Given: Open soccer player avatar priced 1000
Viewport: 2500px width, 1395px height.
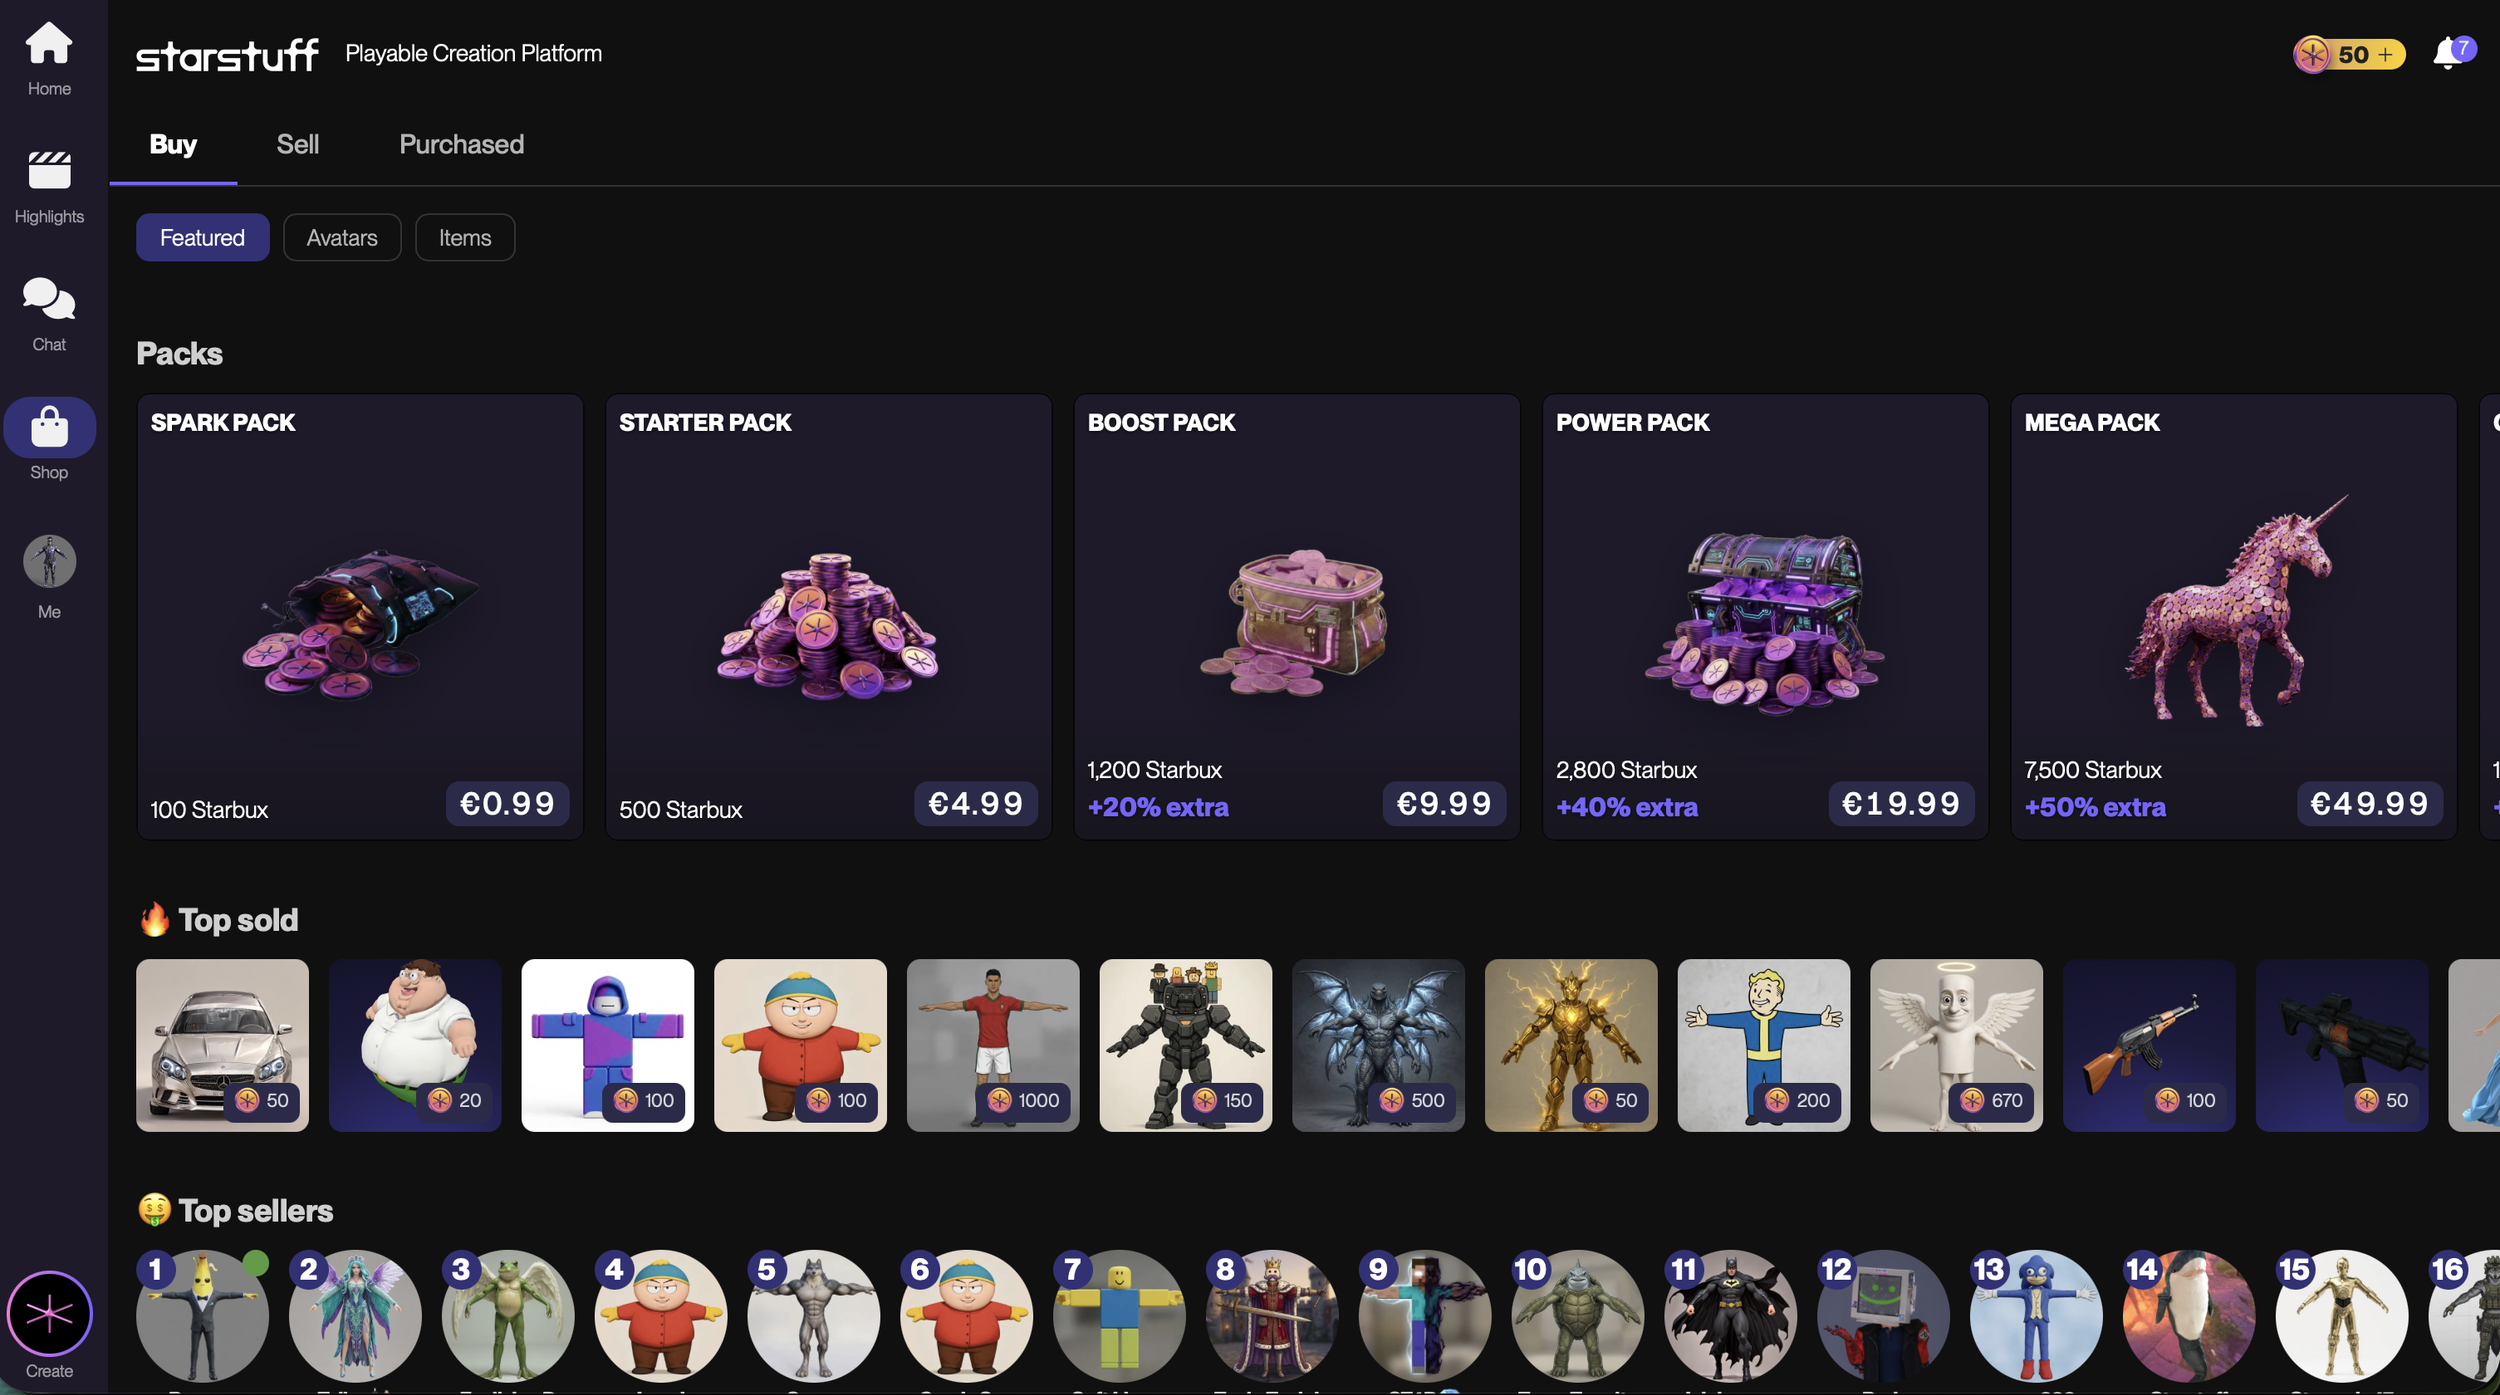Looking at the screenshot, I should (x=993, y=1045).
